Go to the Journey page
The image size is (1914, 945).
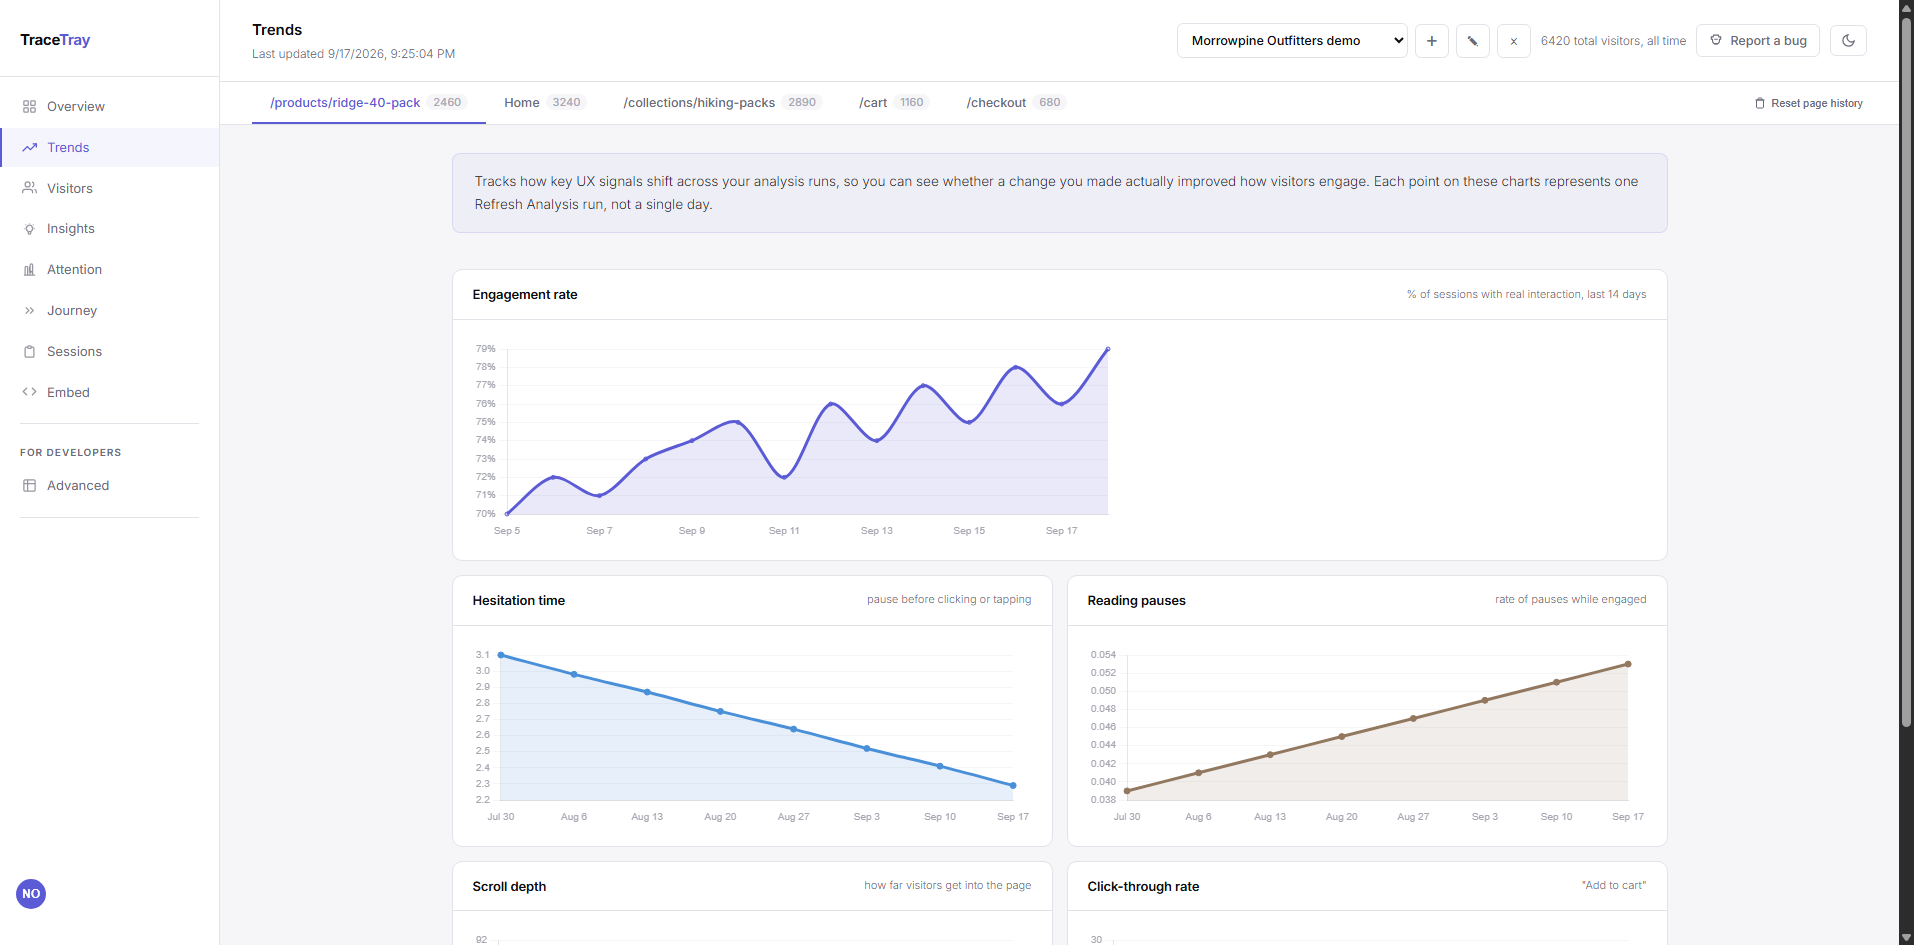tap(110, 311)
